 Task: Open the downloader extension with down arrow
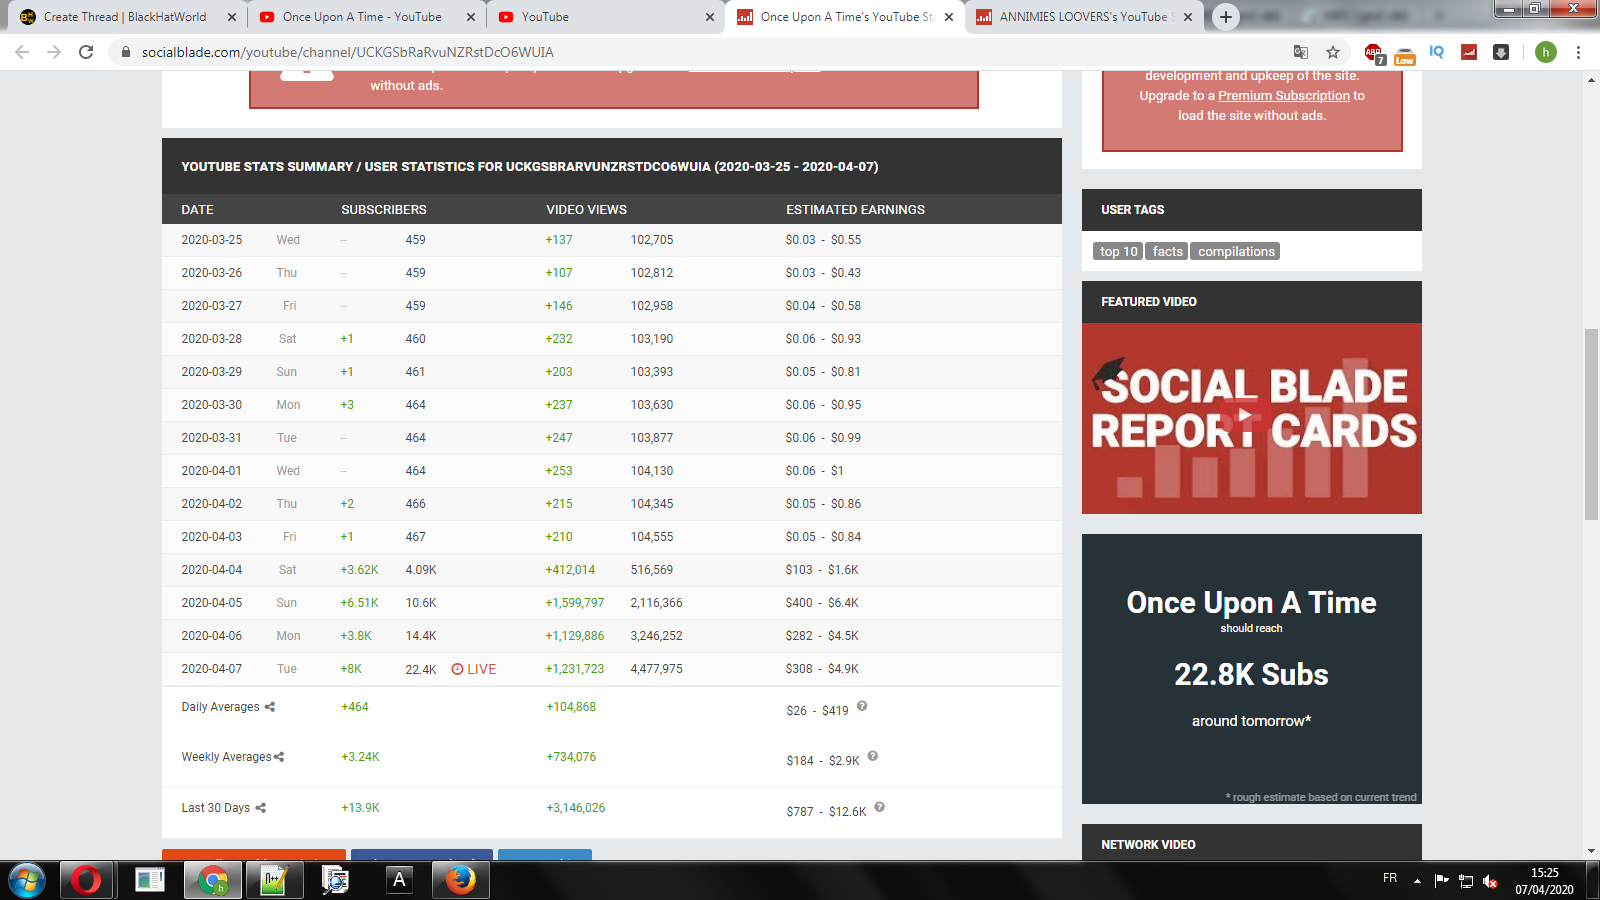[x=1501, y=52]
